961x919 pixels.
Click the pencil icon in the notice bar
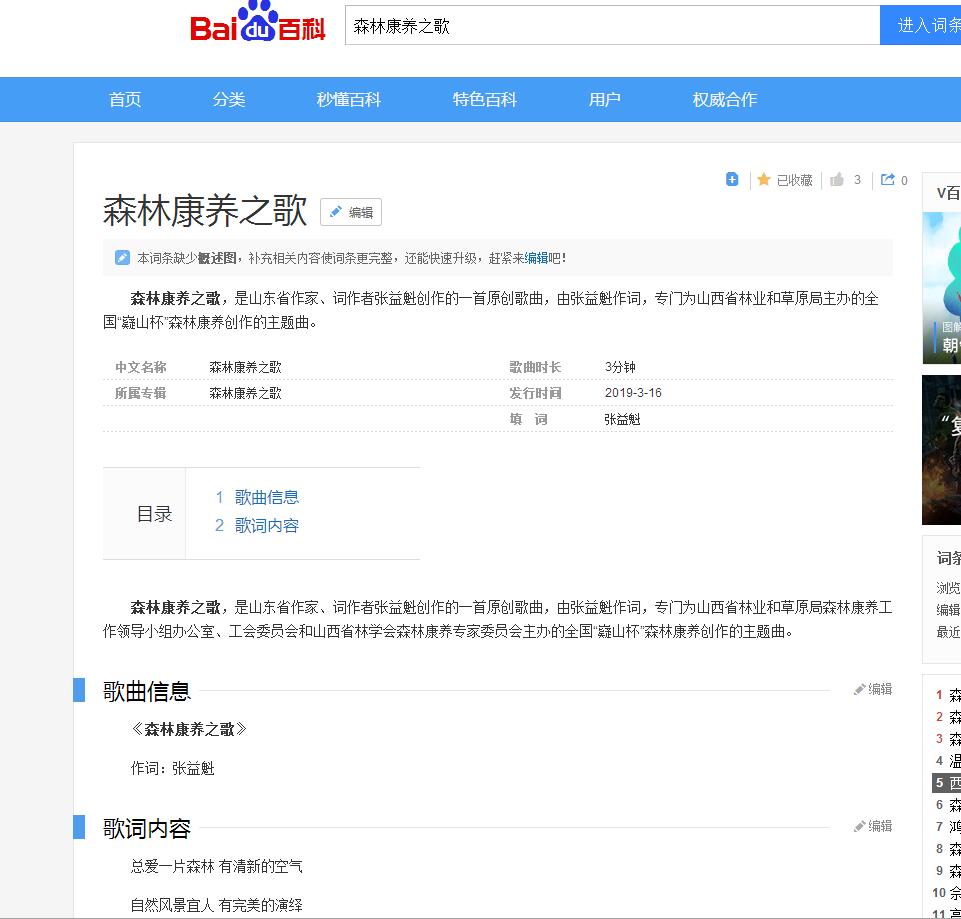pos(122,258)
